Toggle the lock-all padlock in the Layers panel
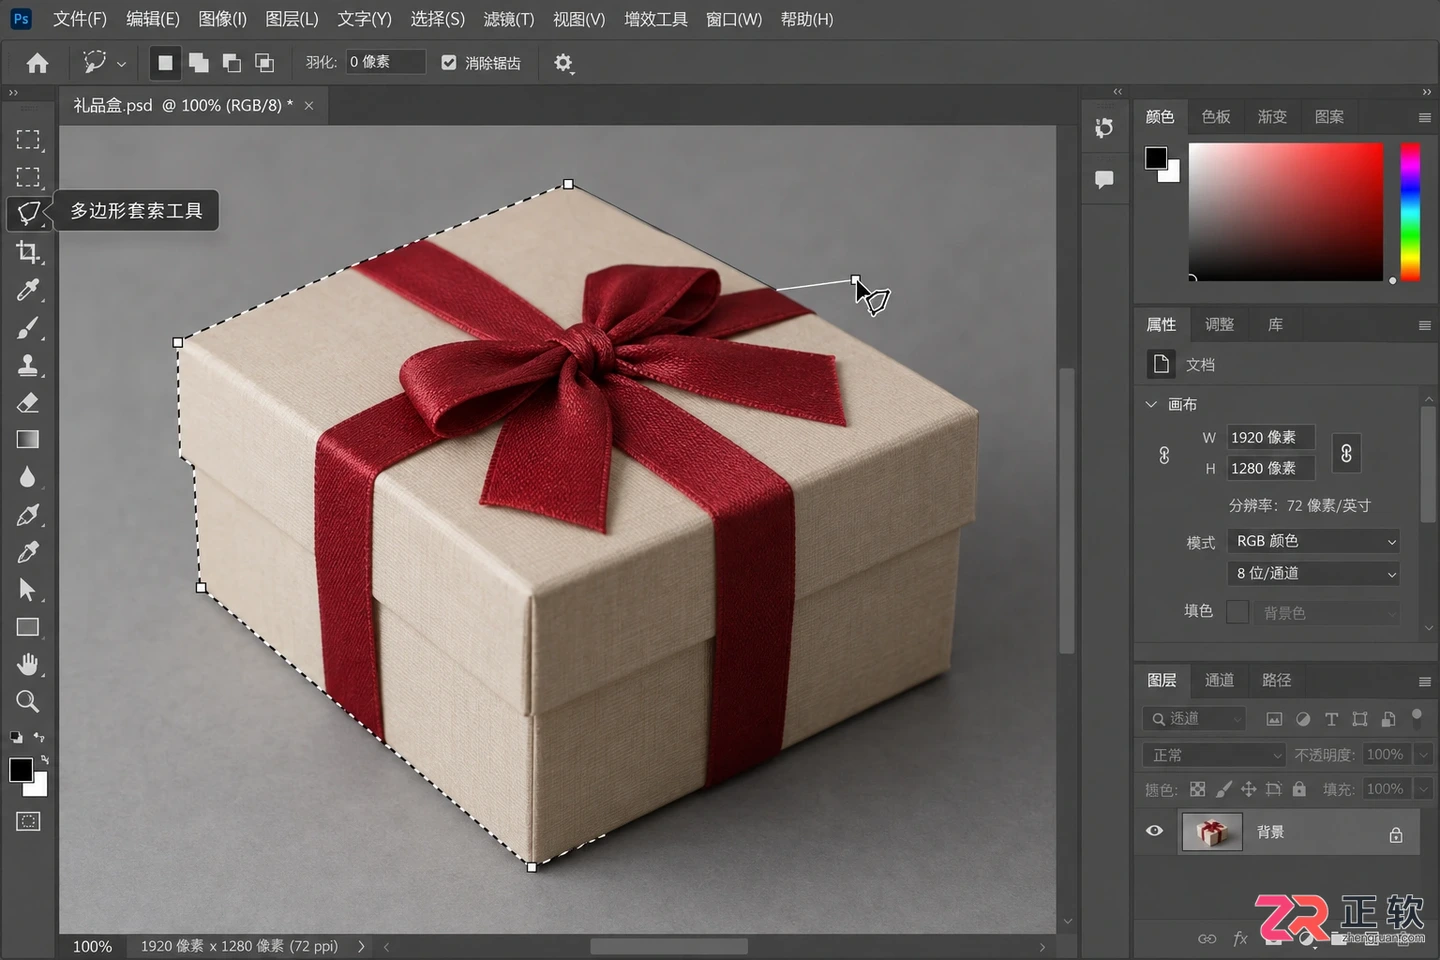 coord(1299,789)
